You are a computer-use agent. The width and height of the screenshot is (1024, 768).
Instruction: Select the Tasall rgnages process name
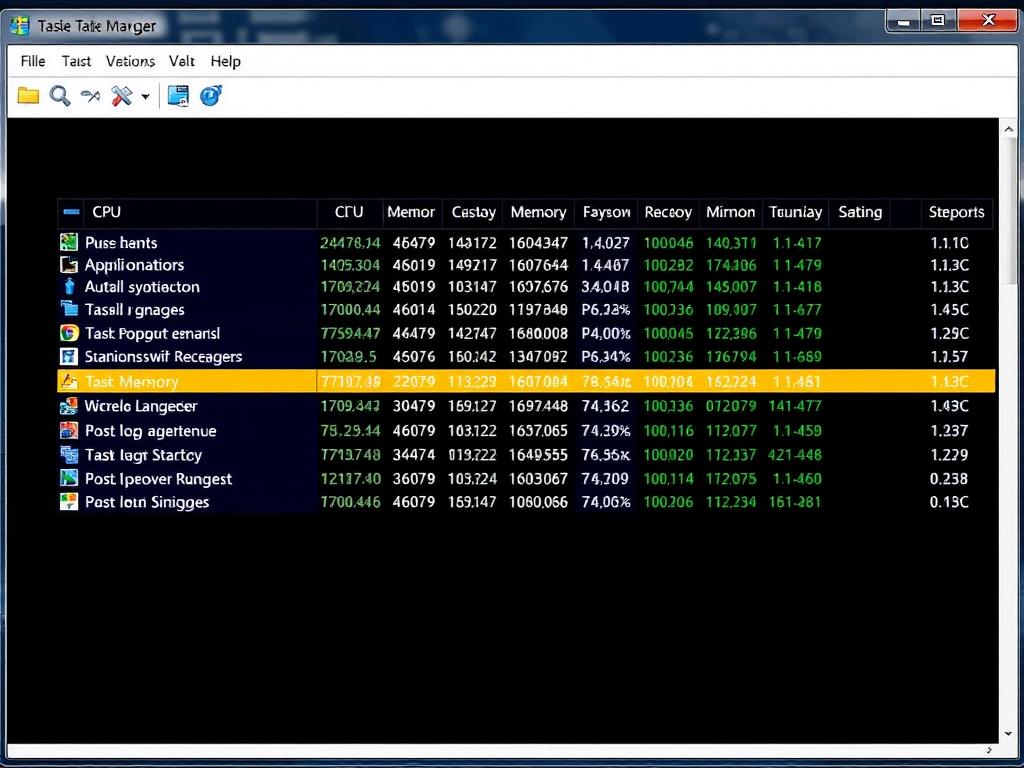pos(135,310)
